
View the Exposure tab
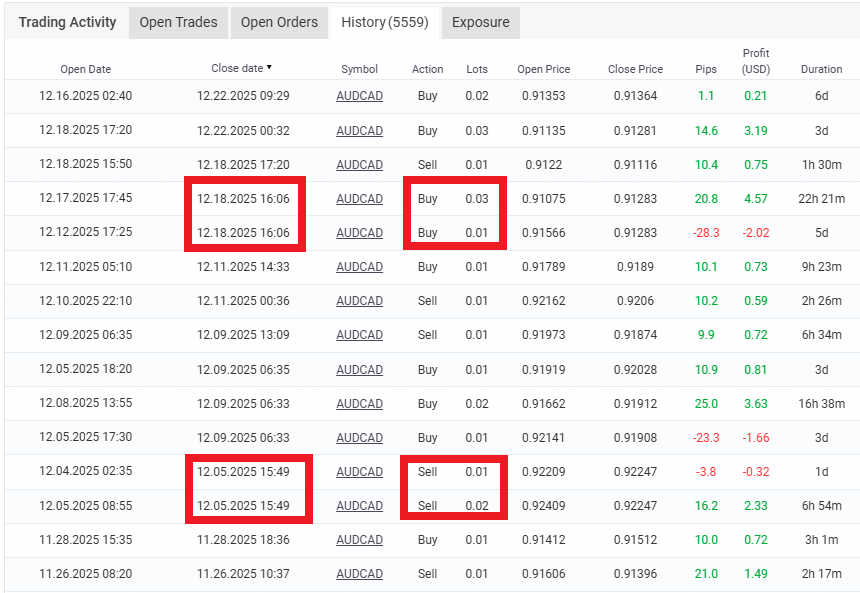click(x=481, y=21)
